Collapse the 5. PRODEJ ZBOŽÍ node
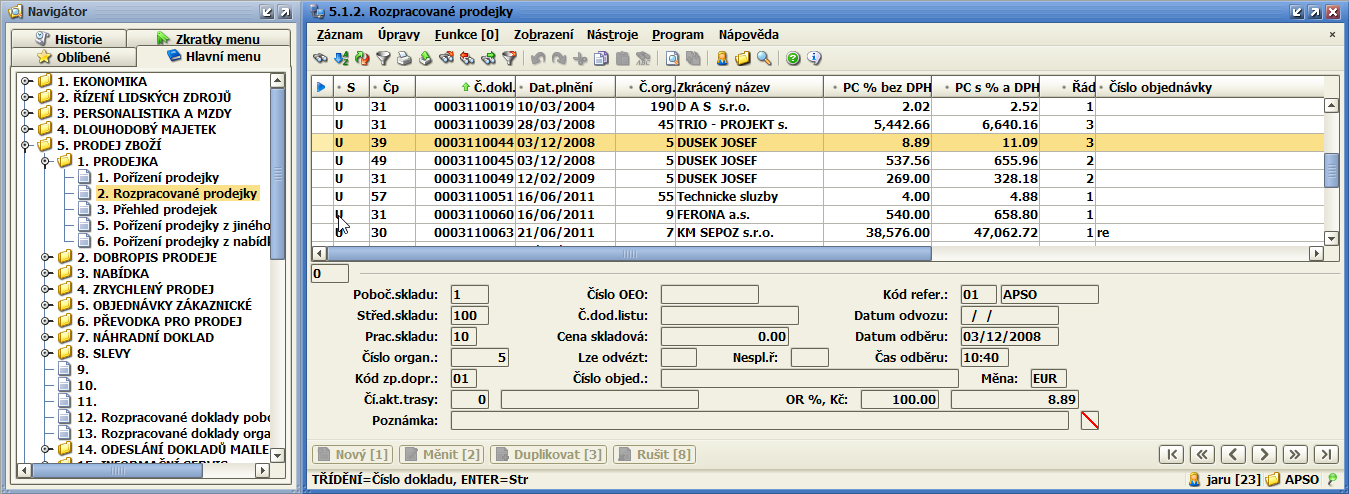This screenshot has width=1349, height=494. coord(25,145)
